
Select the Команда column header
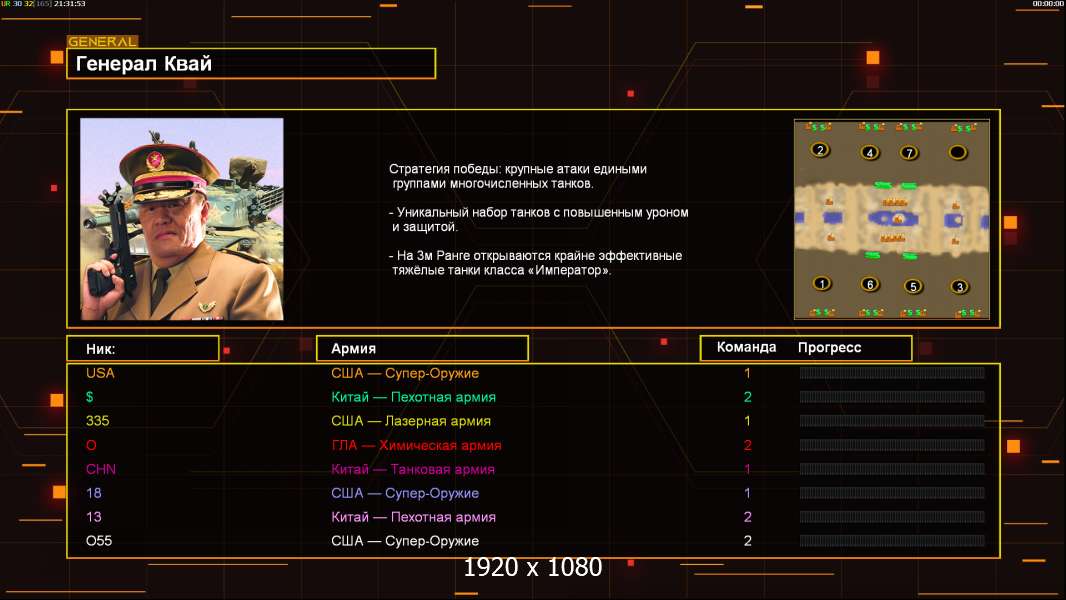tap(746, 347)
